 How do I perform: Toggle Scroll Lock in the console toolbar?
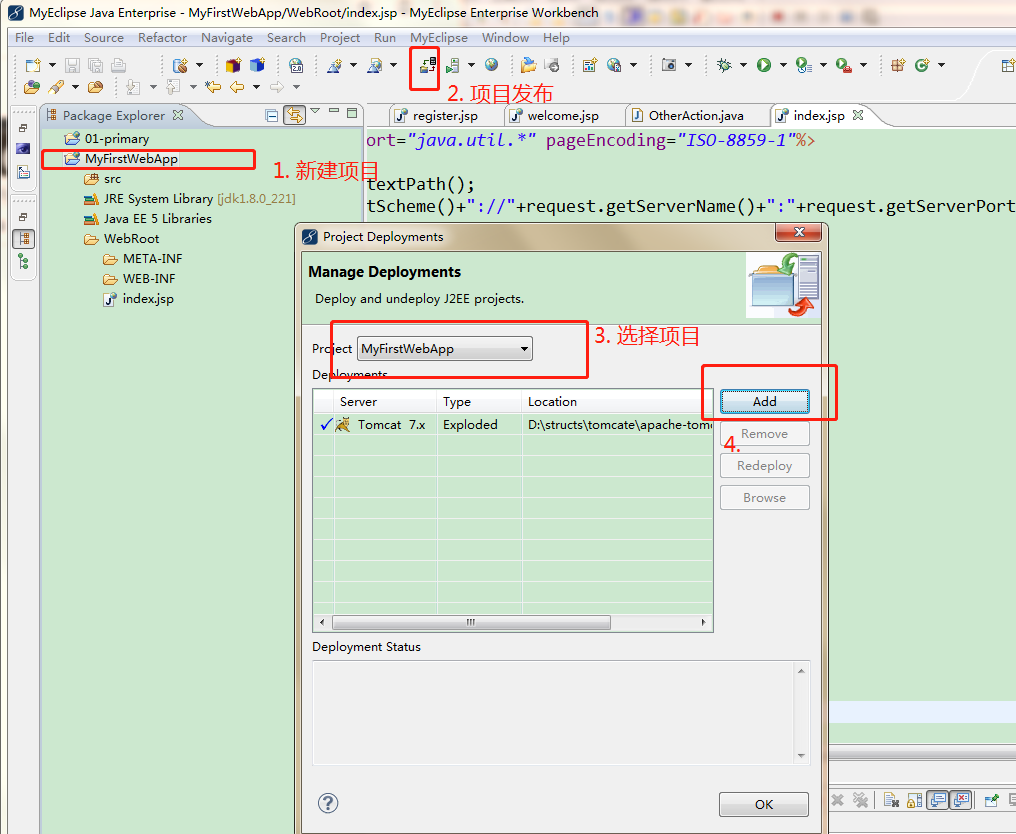tap(914, 801)
